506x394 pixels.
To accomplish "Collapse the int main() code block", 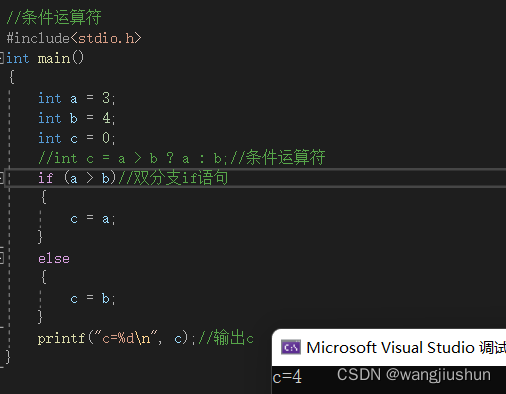I will pos(1,58).
